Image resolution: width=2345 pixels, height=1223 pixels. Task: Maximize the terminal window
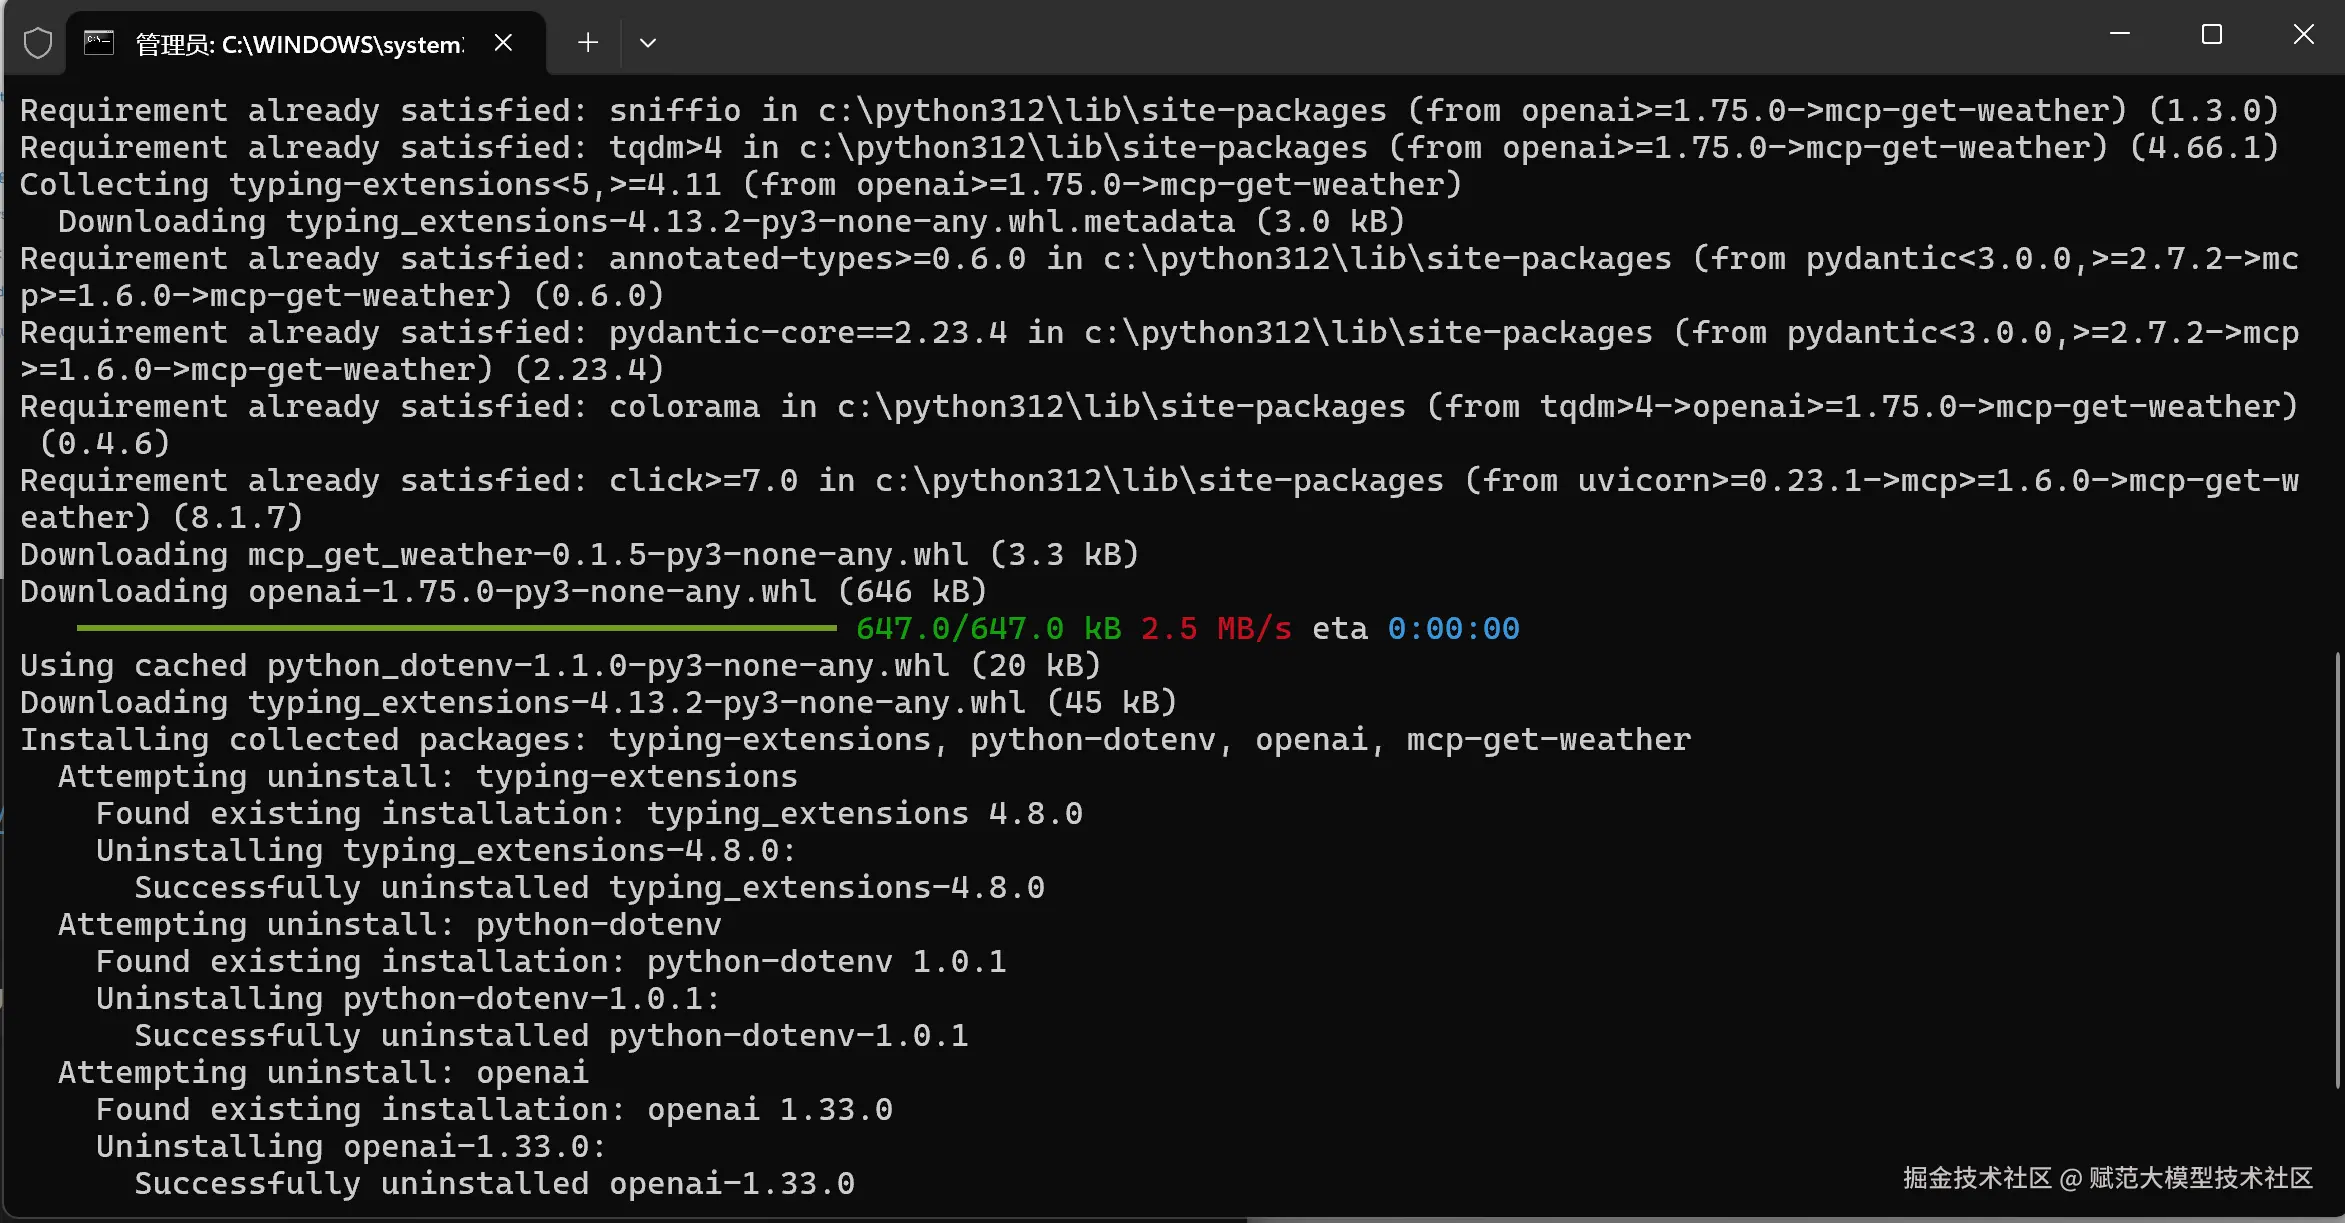(2211, 35)
